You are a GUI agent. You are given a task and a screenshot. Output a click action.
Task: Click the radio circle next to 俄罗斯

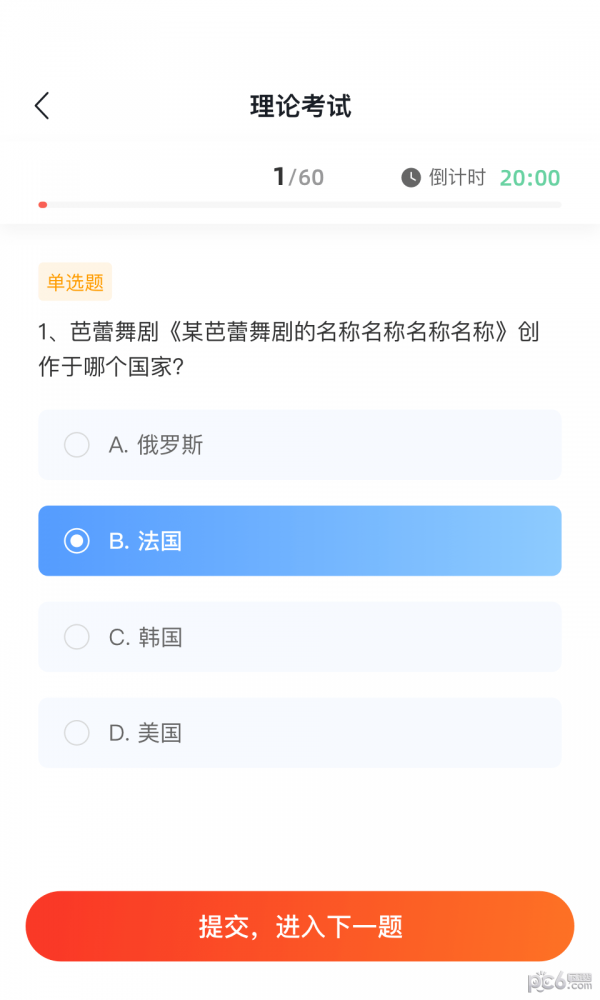[77, 445]
